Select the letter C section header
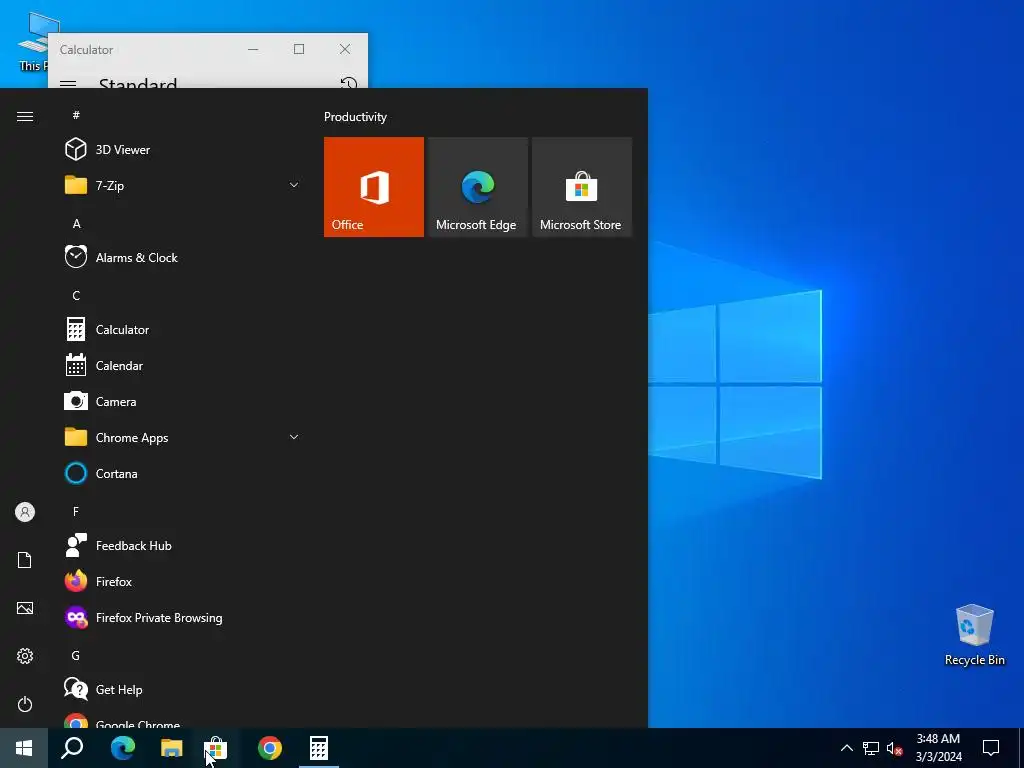Screen dimensions: 1024x768 (x=76, y=295)
